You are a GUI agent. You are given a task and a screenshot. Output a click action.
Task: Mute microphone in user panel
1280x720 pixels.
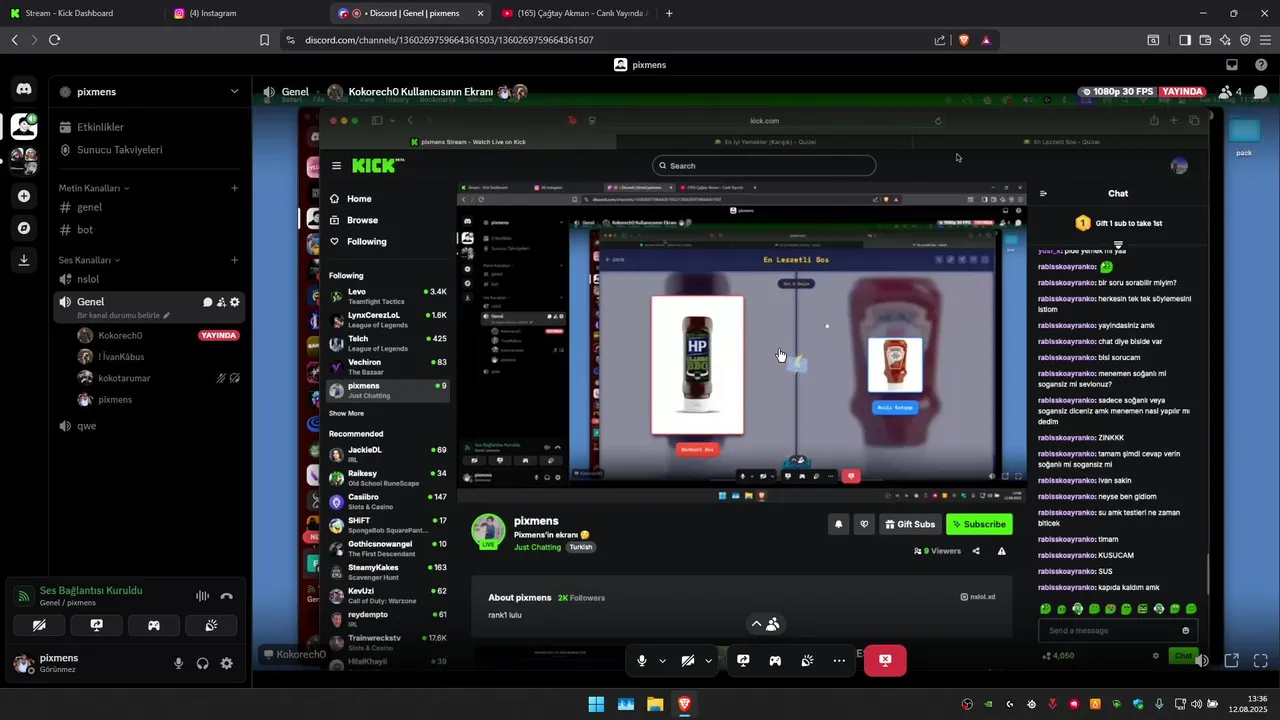click(179, 663)
